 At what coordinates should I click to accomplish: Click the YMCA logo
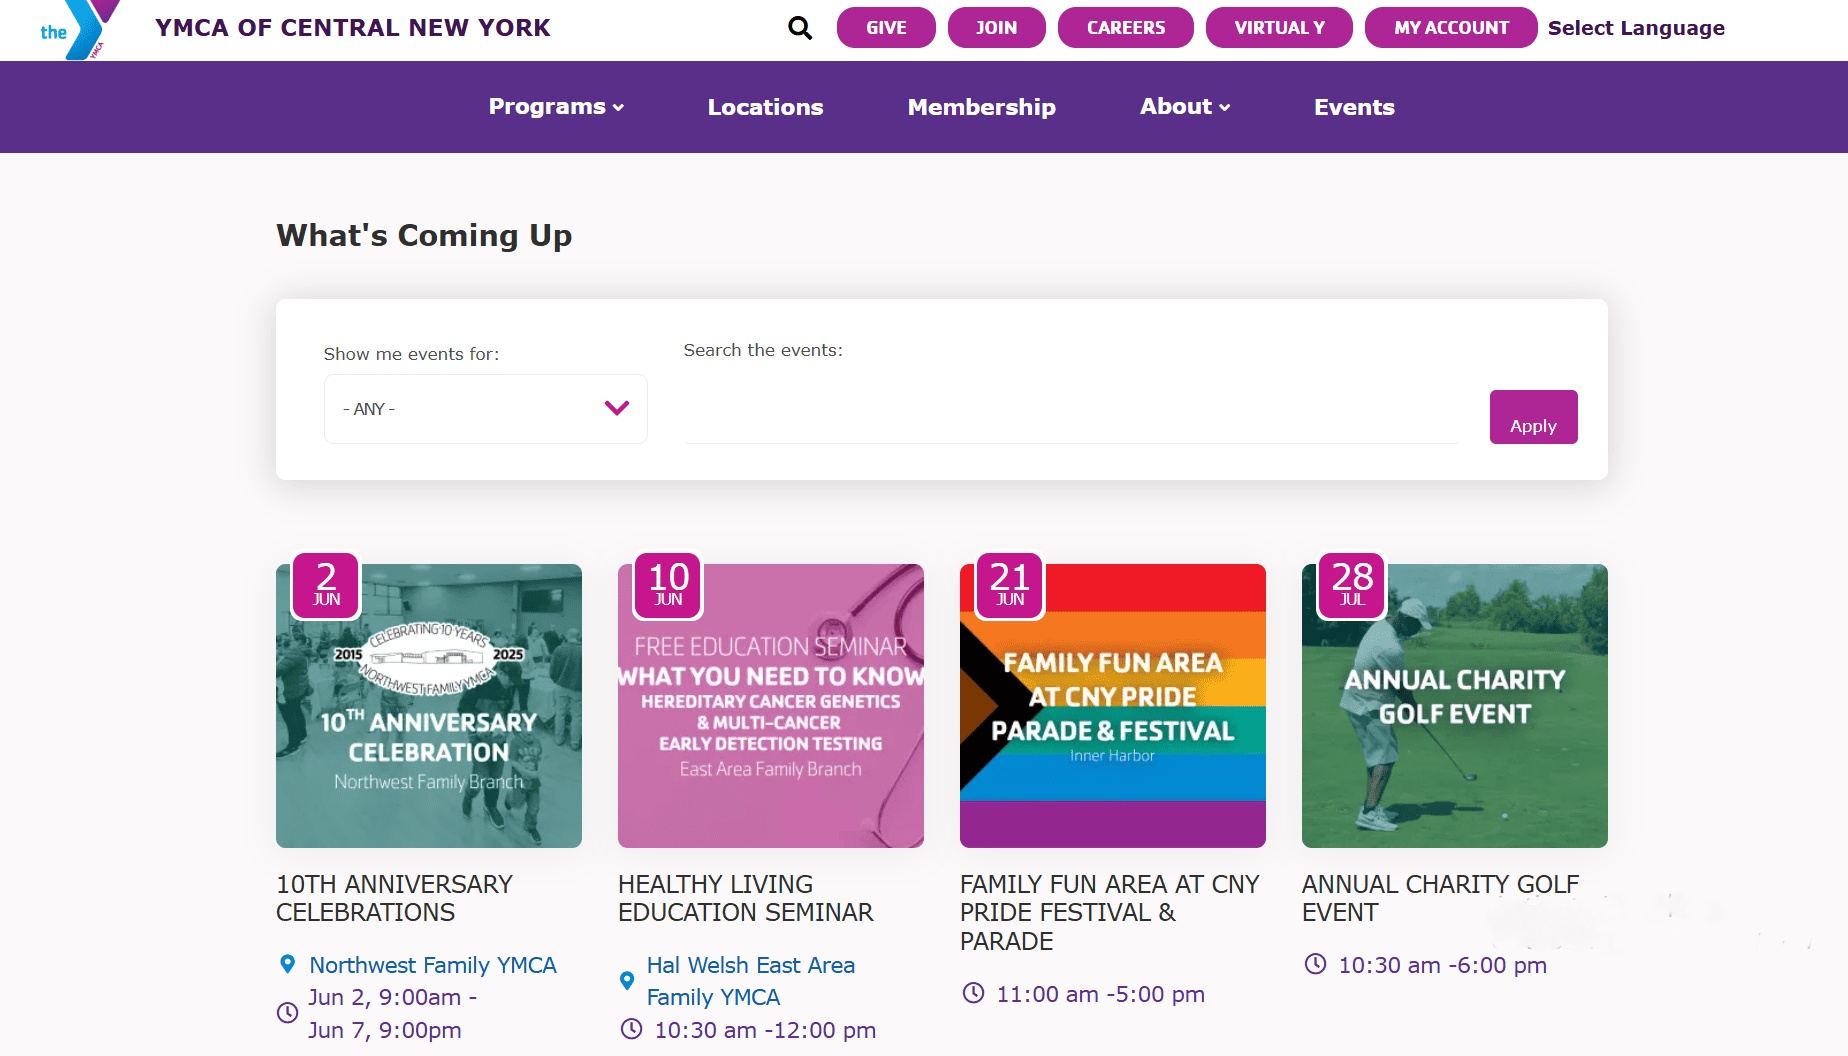pyautogui.click(x=80, y=29)
